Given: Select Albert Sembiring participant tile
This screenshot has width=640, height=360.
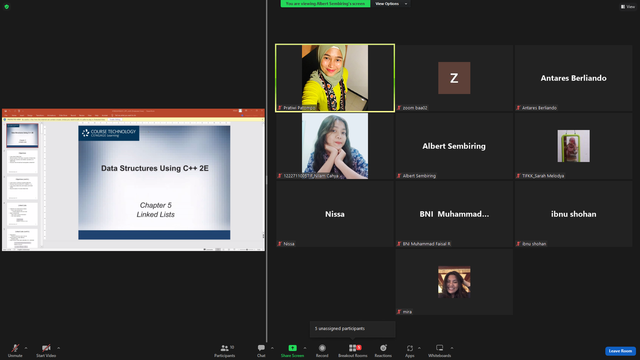Looking at the screenshot, I should pos(454,146).
